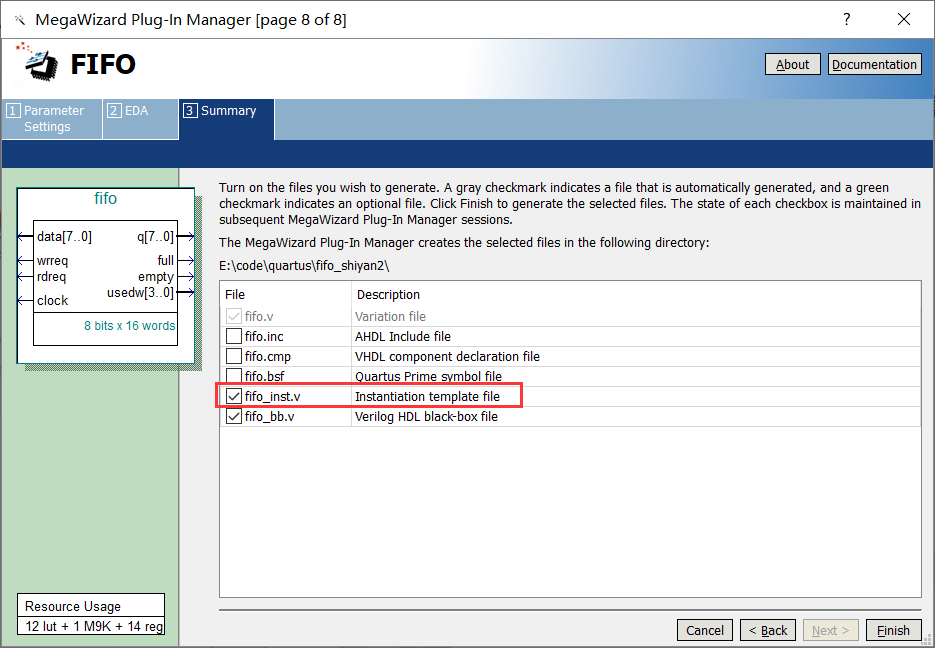The image size is (935, 648).
Task: Select 'Variation file' description text
Action: [390, 317]
